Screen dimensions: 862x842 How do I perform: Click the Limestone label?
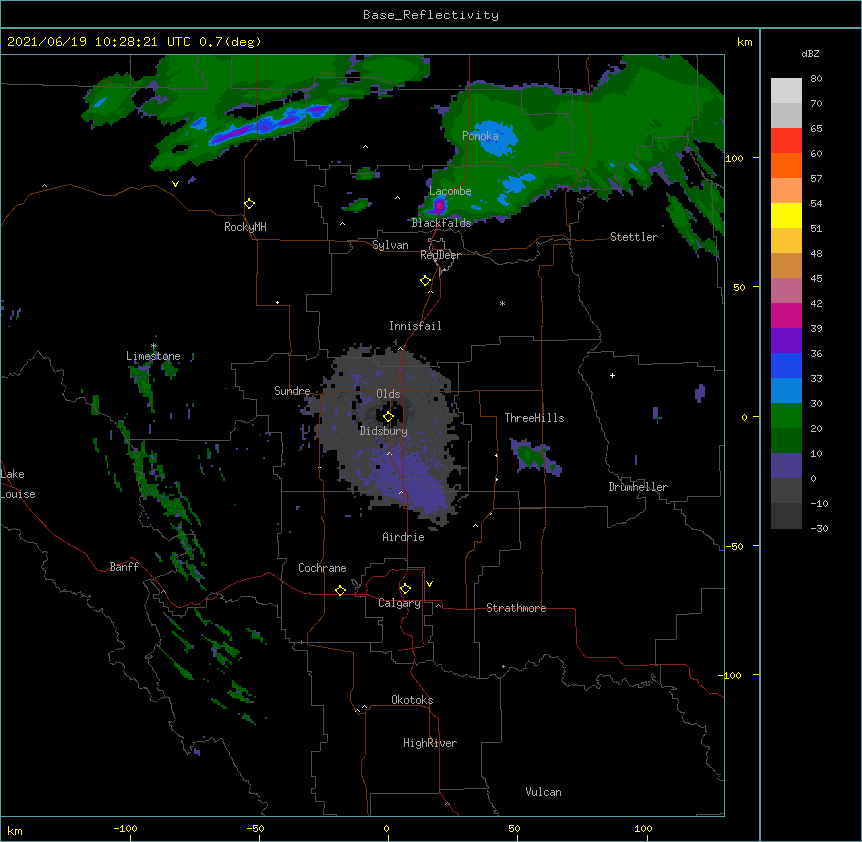coord(153,356)
